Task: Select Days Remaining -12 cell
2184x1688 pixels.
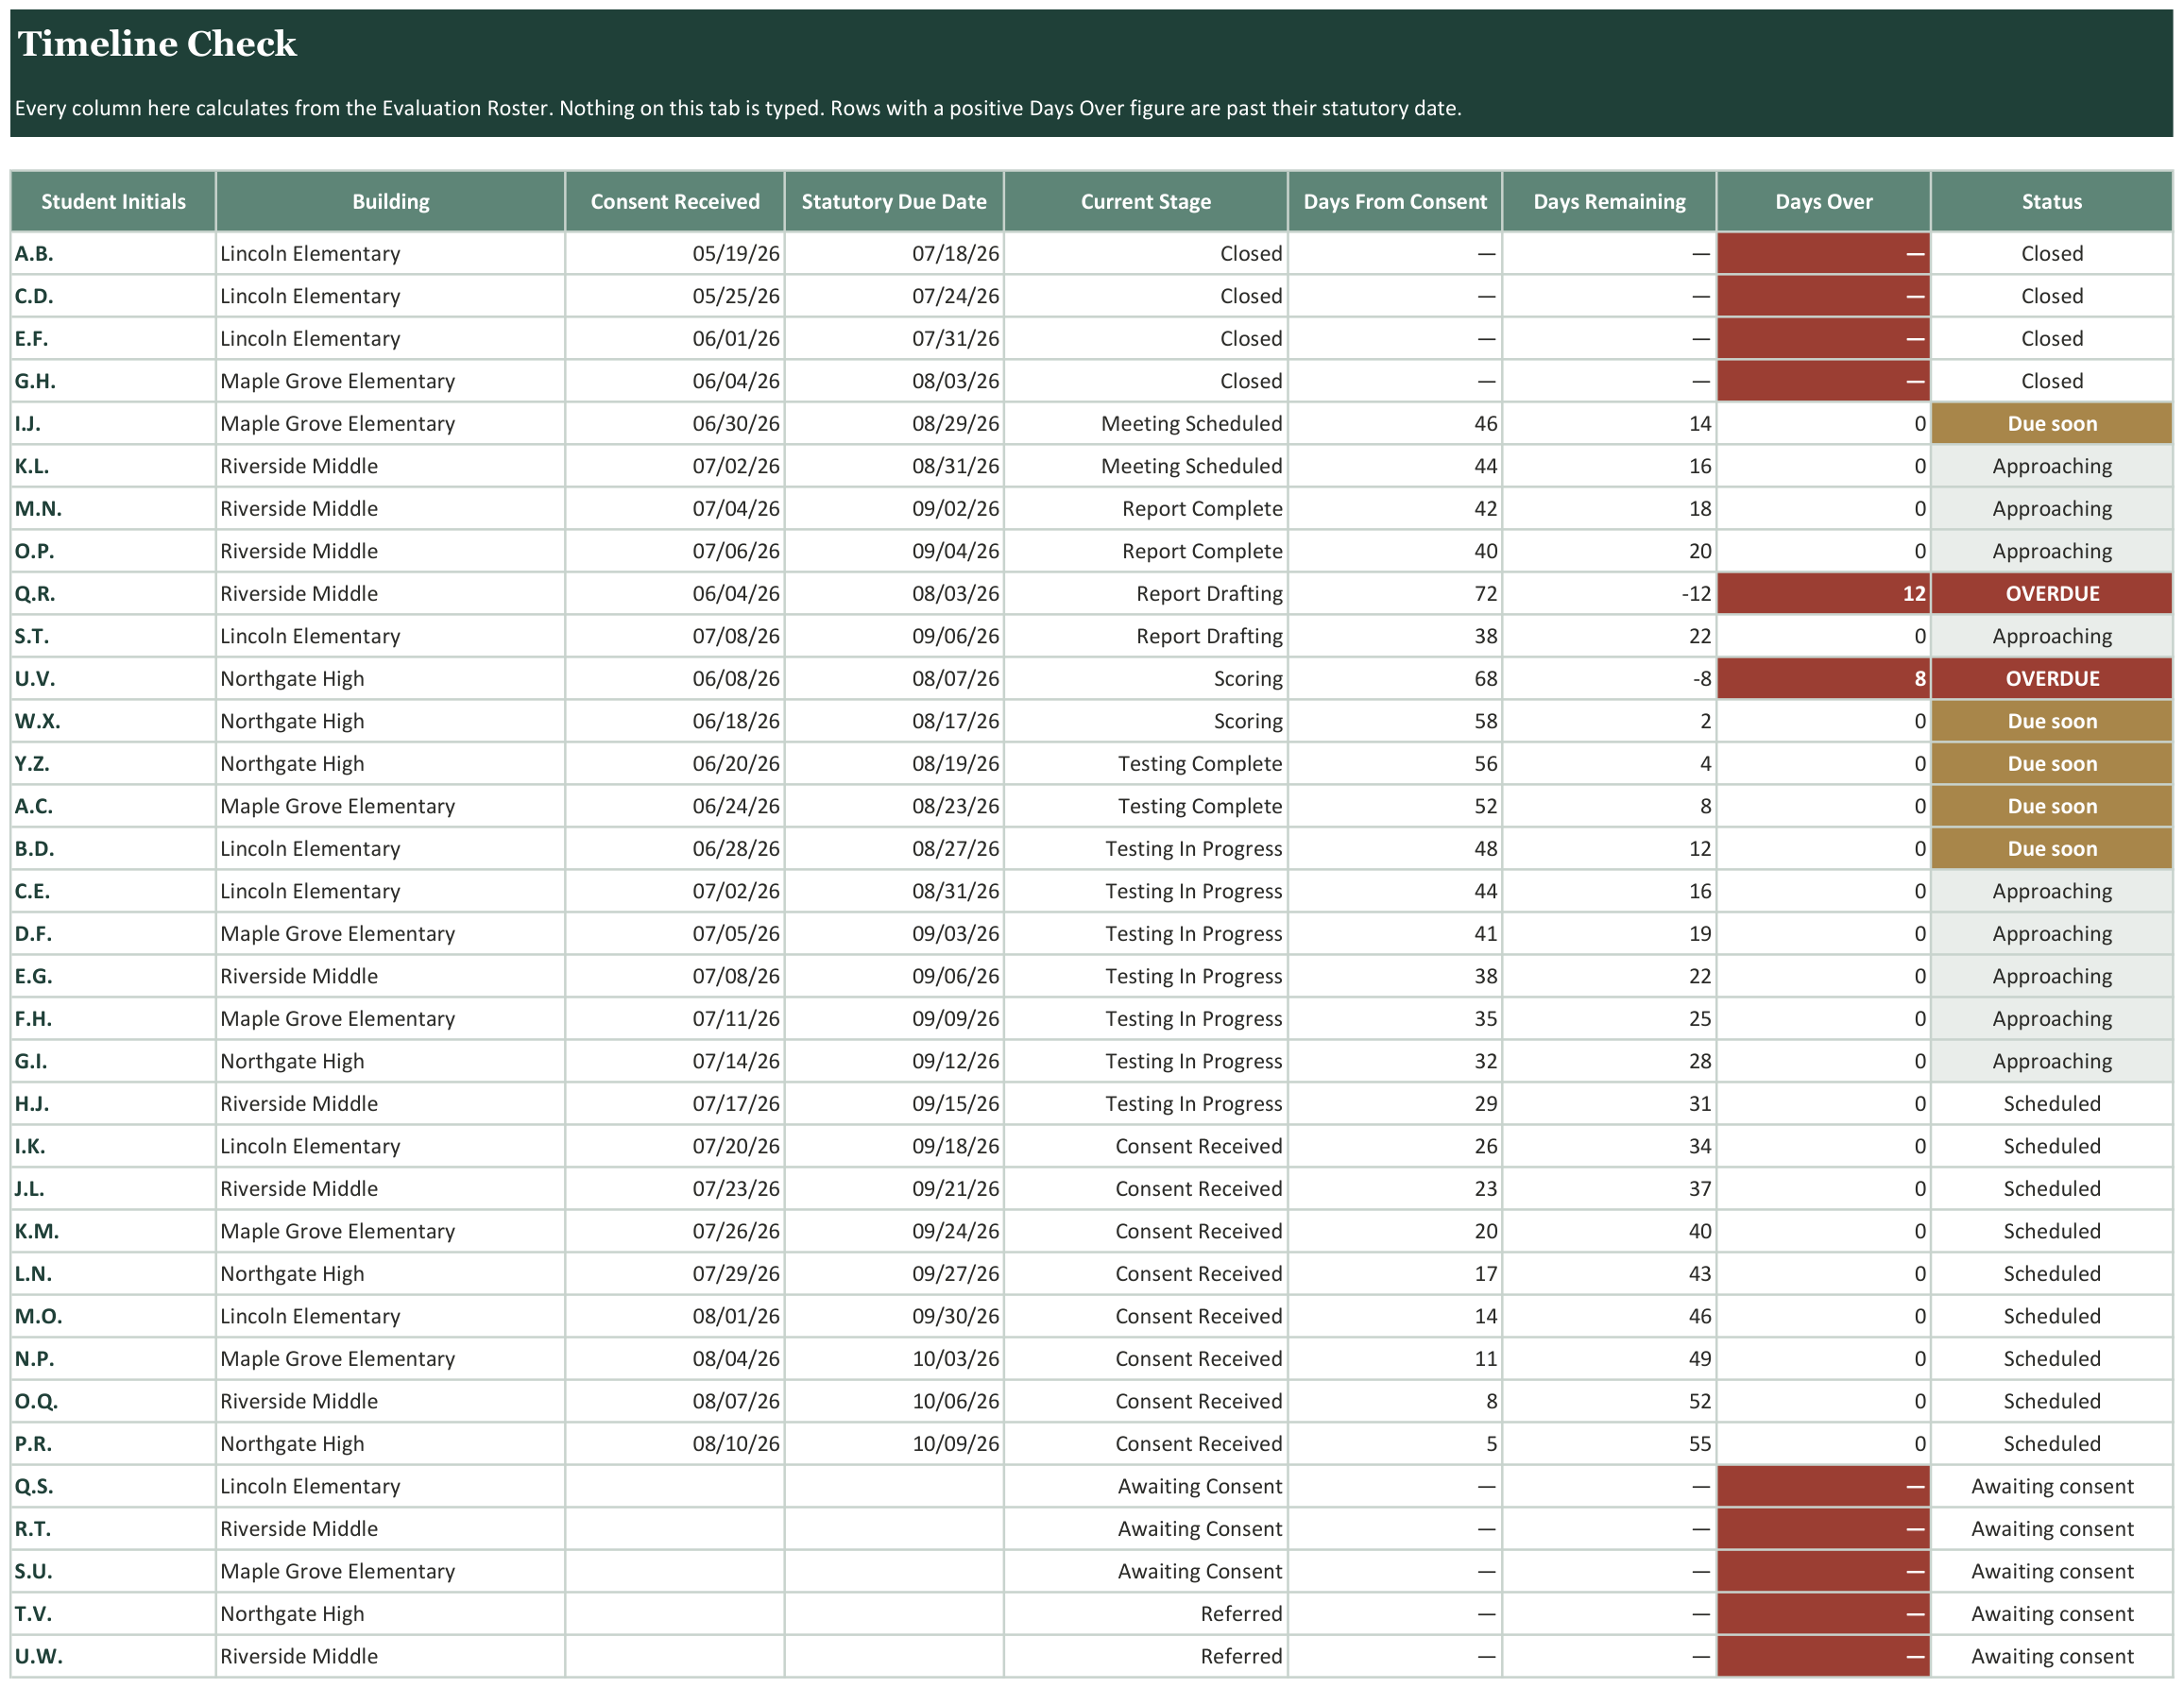Action: (1609, 594)
